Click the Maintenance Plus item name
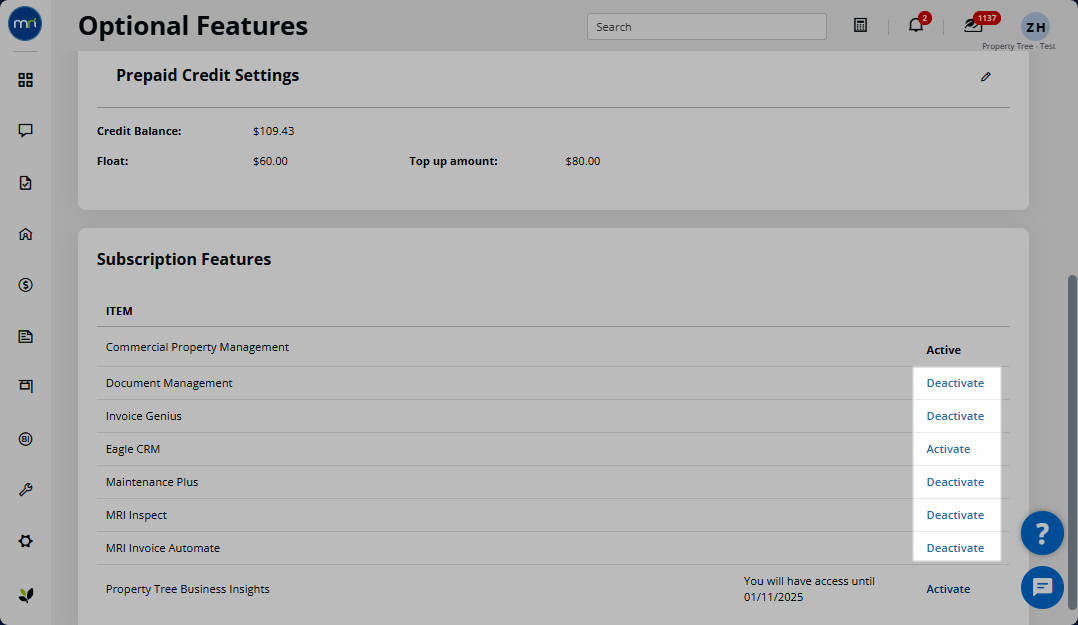The image size is (1078, 625). pyautogui.click(x=152, y=482)
